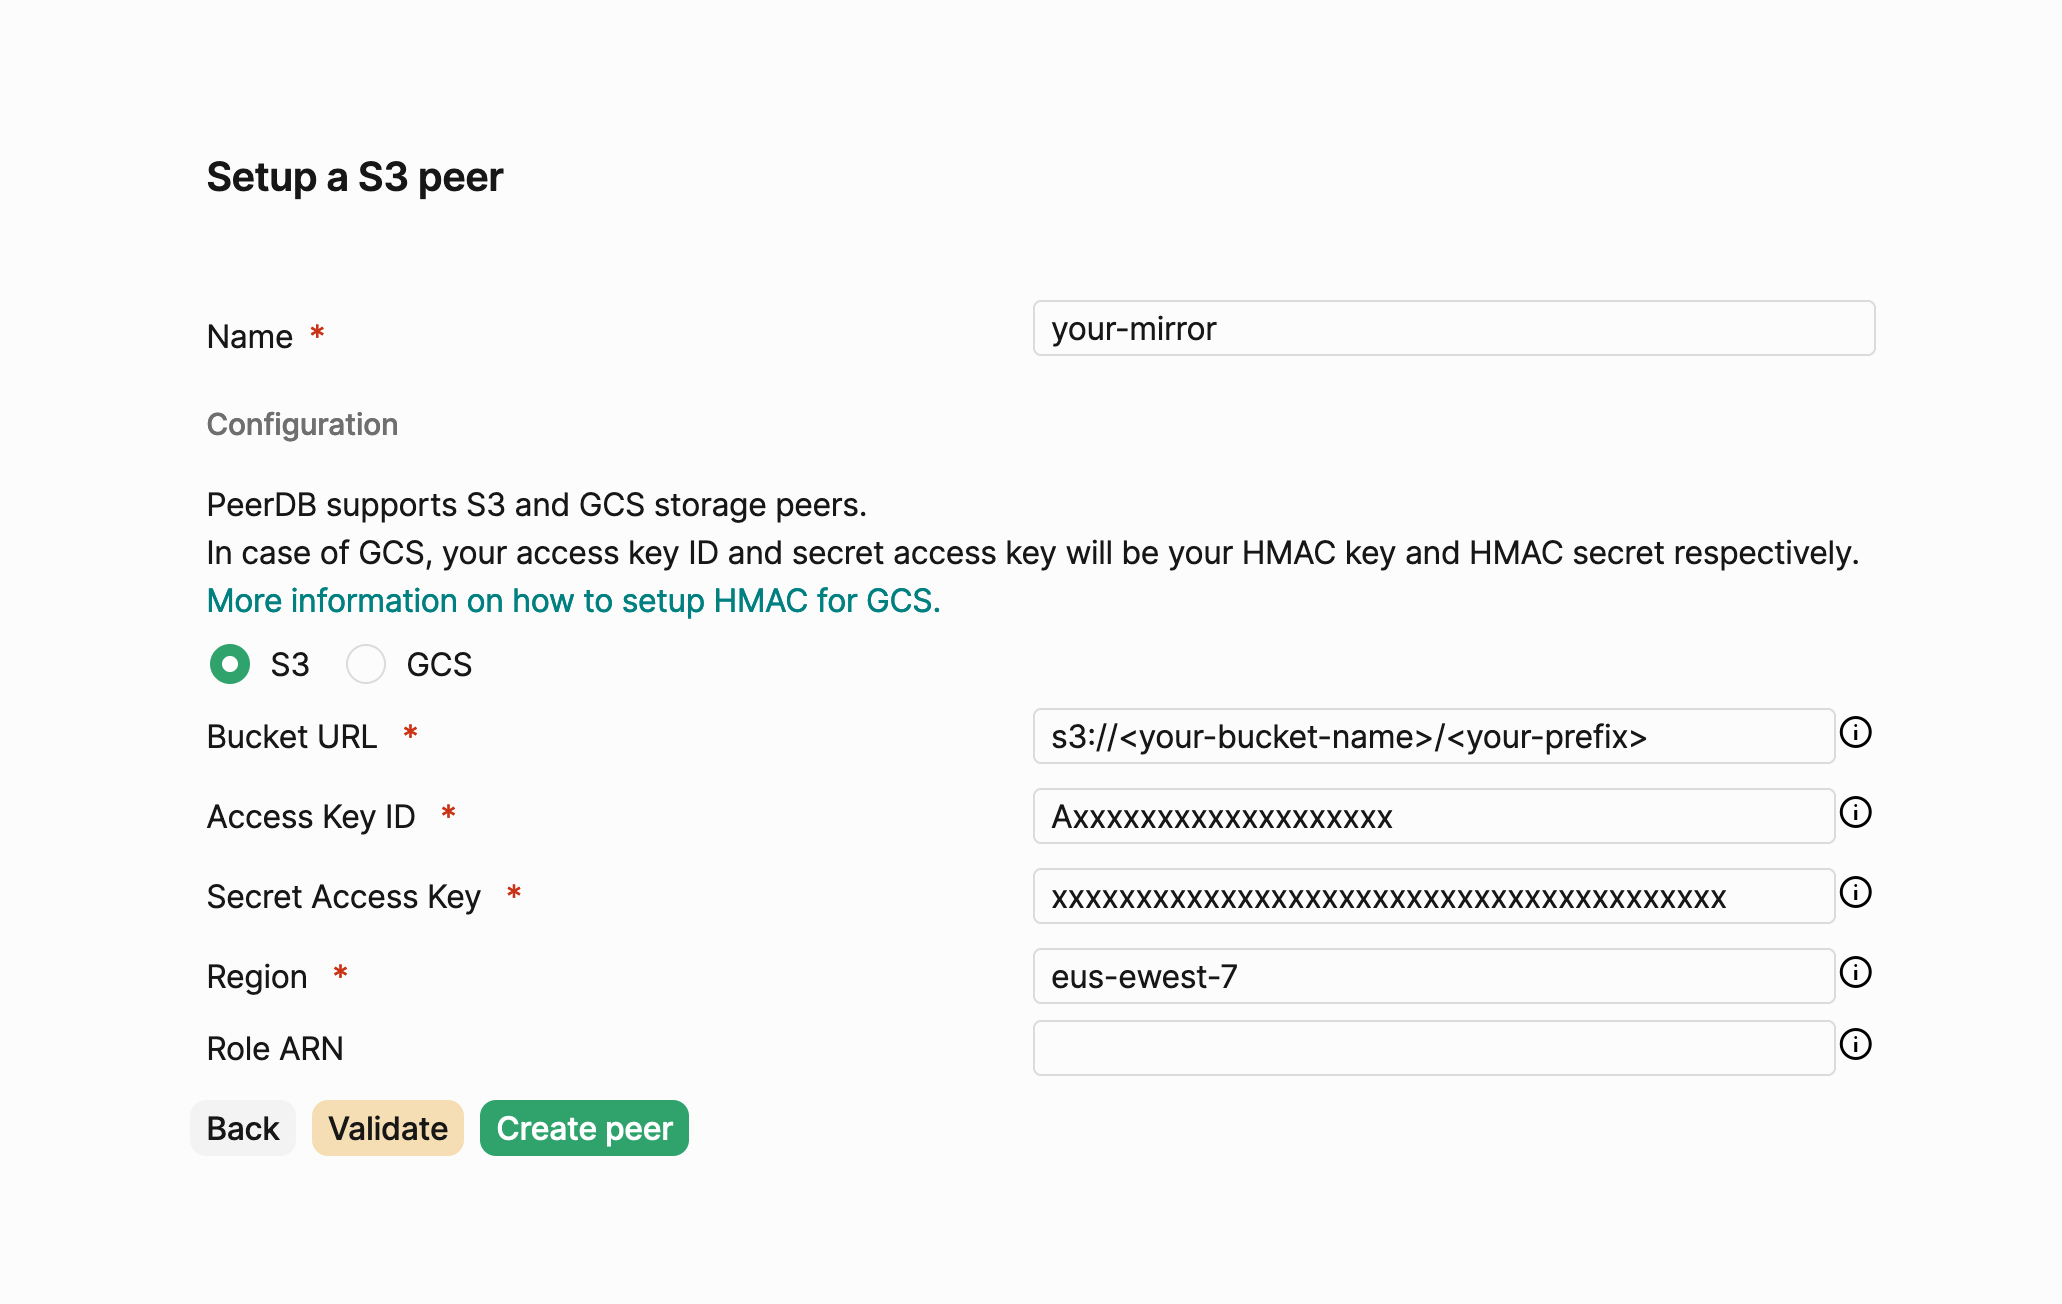Focus the Bucket URL text field
2062x1304 pixels.
pyautogui.click(x=1434, y=736)
